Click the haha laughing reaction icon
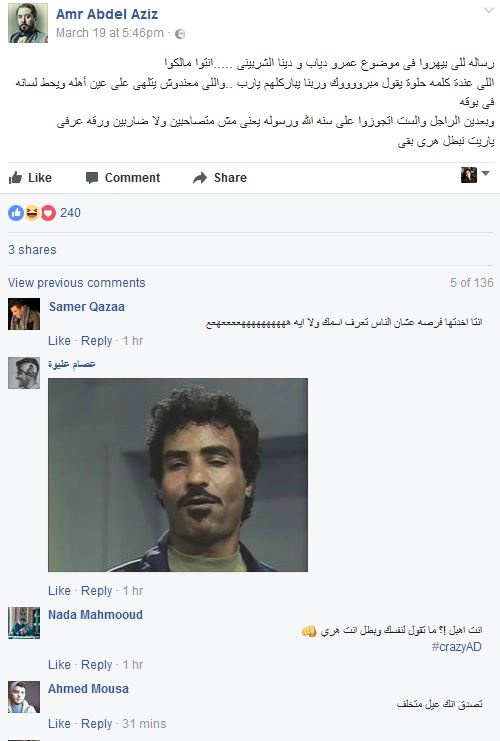500x741 pixels. coord(32,213)
